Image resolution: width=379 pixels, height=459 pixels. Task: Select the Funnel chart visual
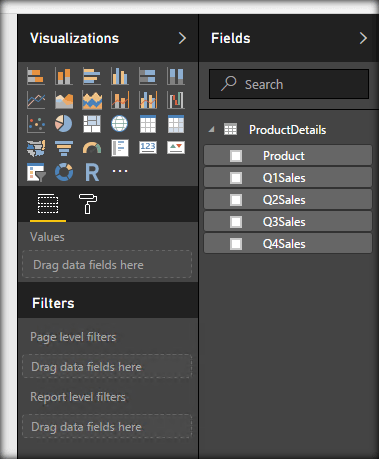[64, 148]
